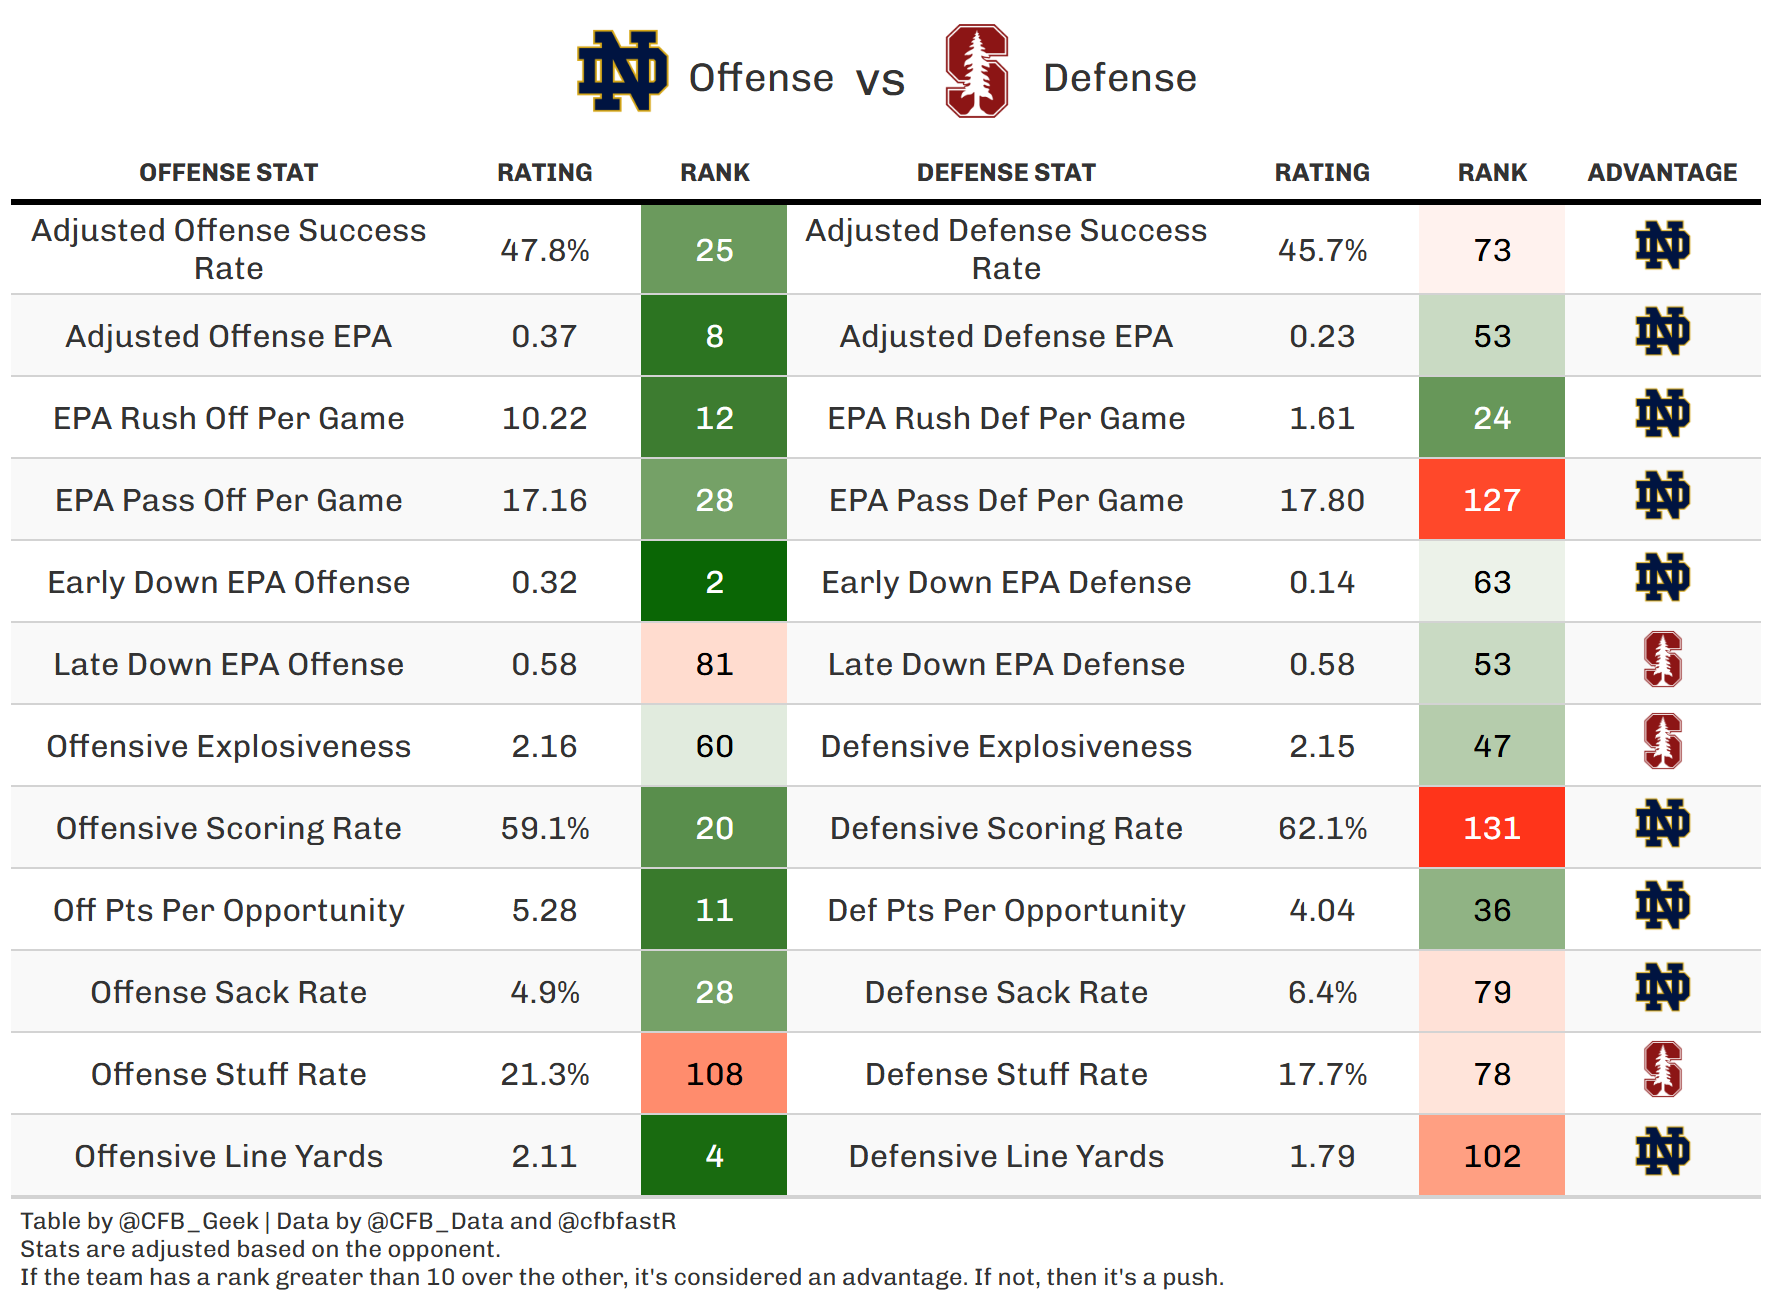Click the DEFENSE STAT column header
Image resolution: width=1770 pixels, height=1312 pixels.
[x=1006, y=173]
